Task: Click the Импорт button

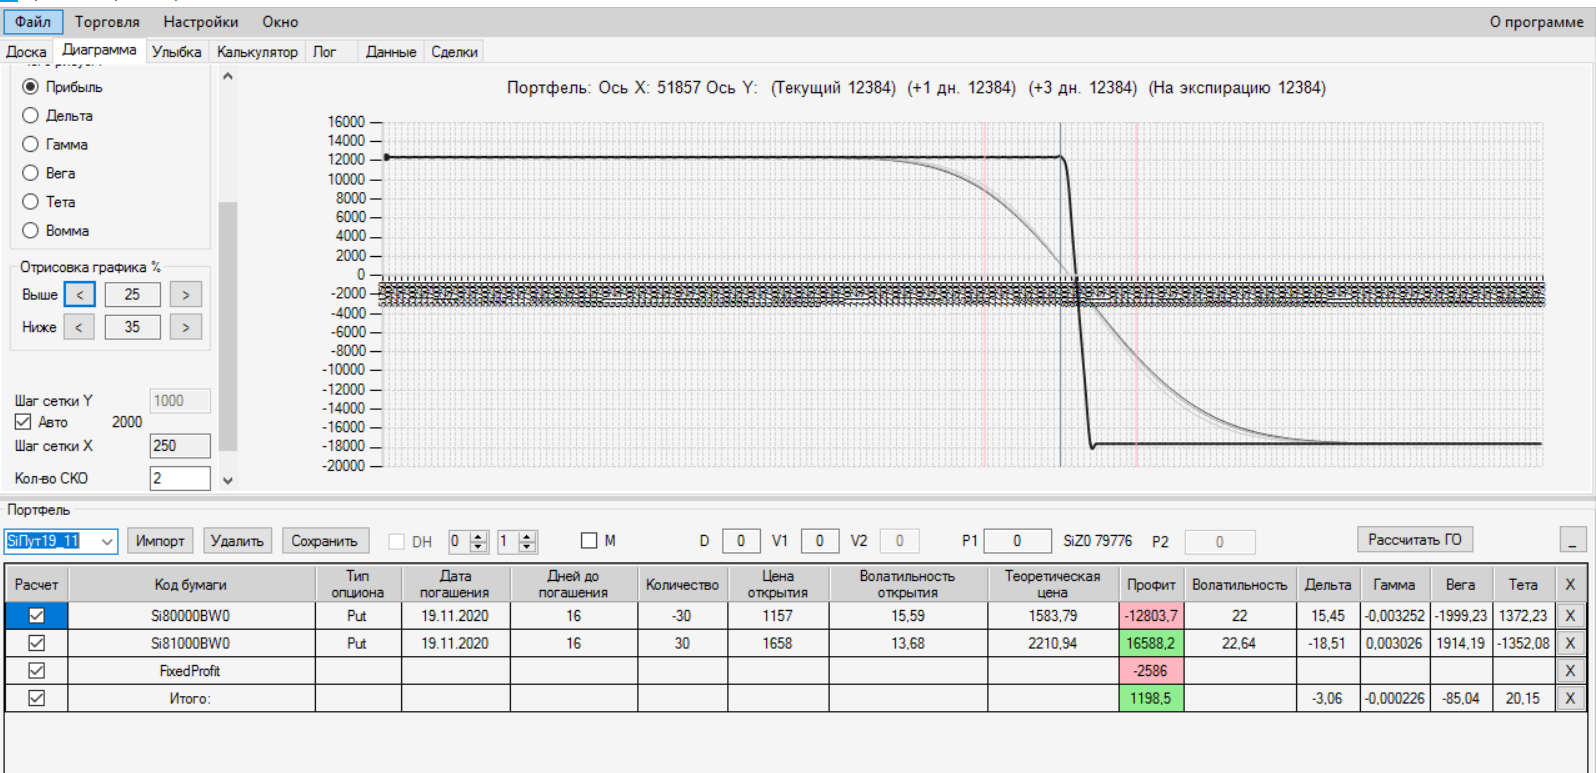Action: tap(160, 541)
